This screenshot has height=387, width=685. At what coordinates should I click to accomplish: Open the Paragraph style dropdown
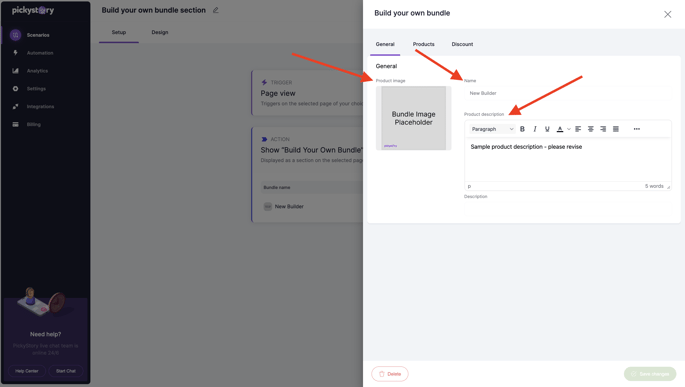(492, 129)
